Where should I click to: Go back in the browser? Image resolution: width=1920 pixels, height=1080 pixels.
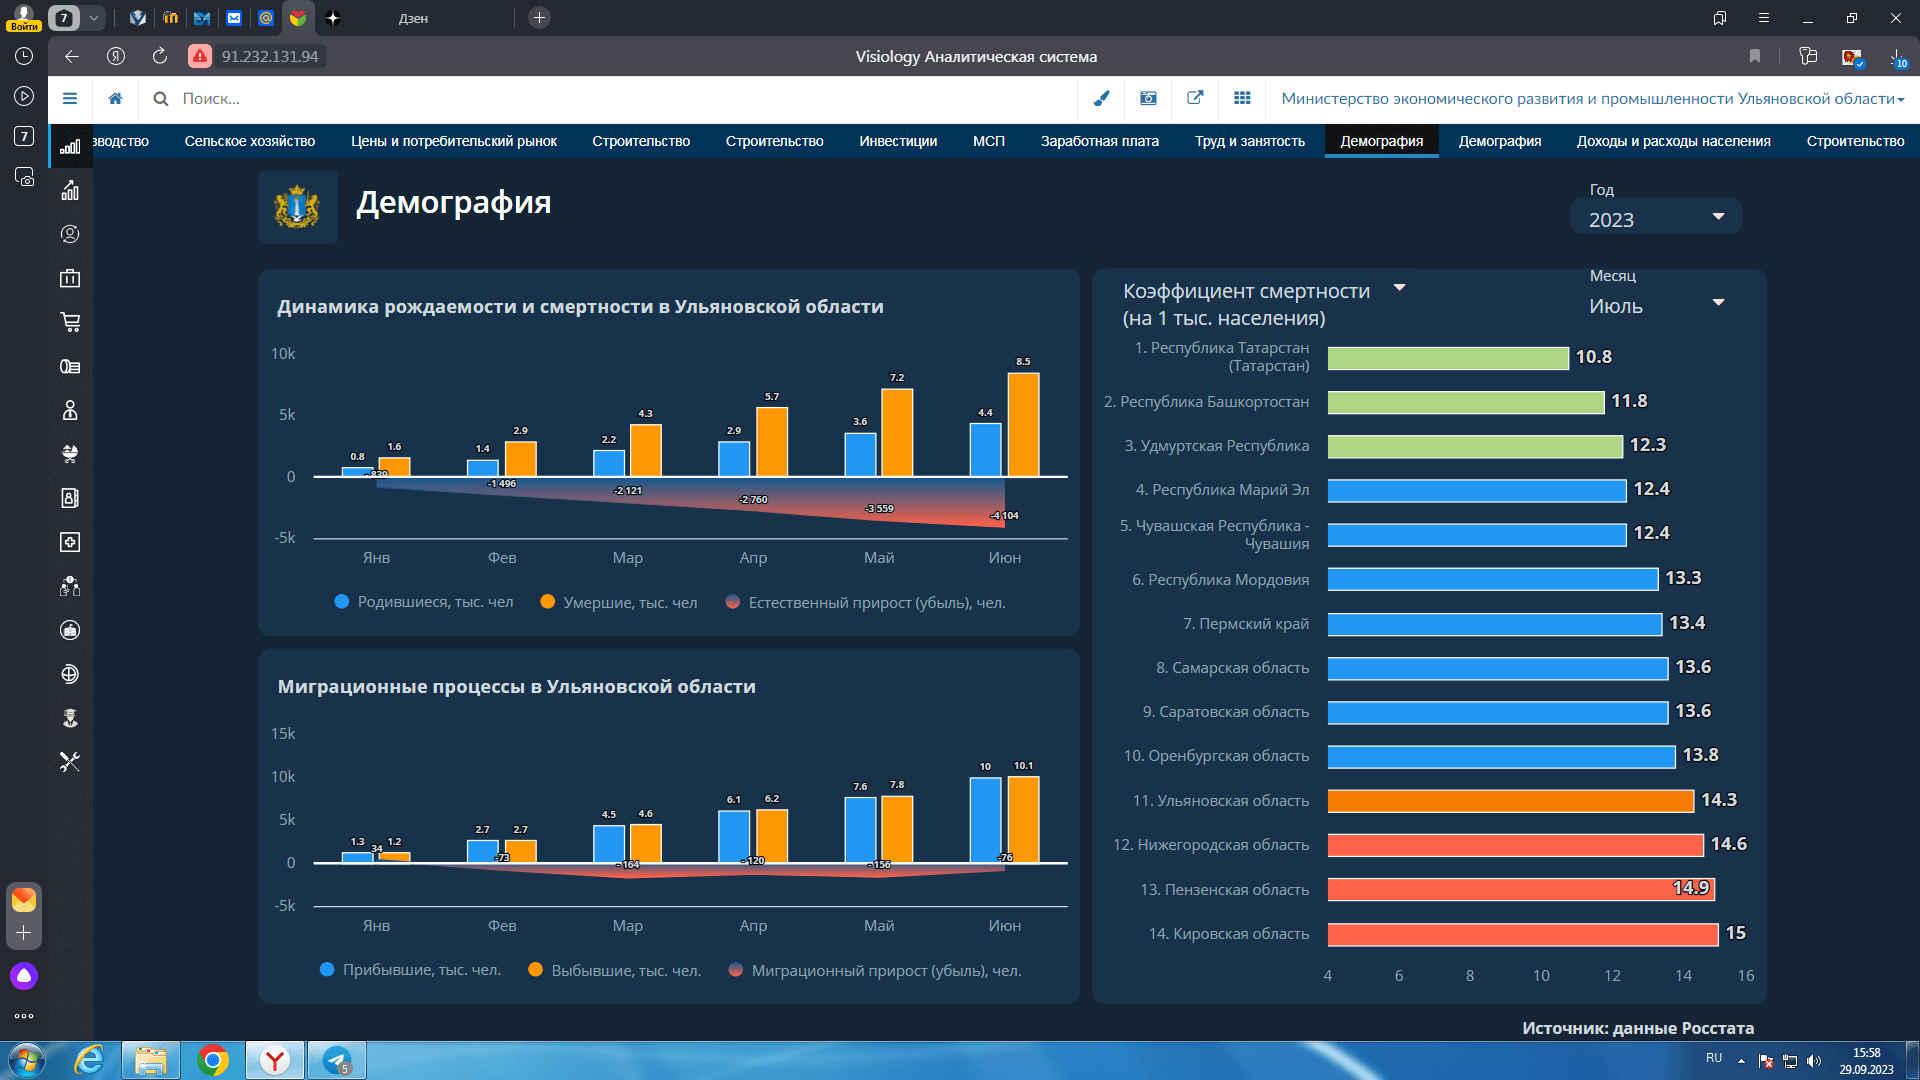(72, 56)
